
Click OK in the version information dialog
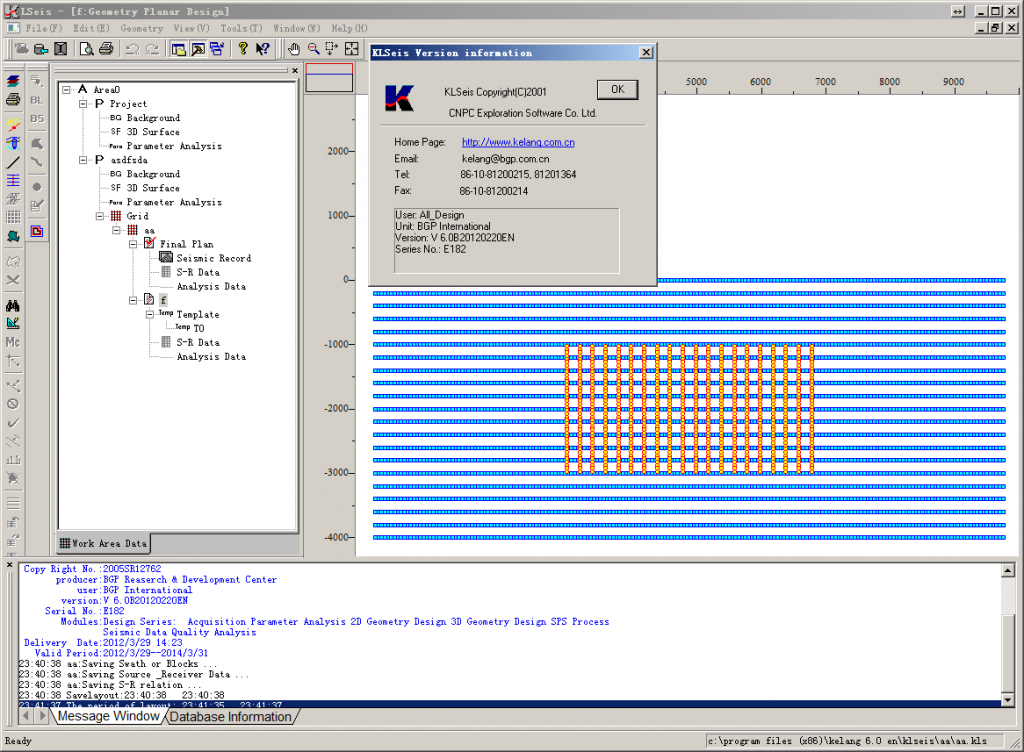pyautogui.click(x=617, y=89)
